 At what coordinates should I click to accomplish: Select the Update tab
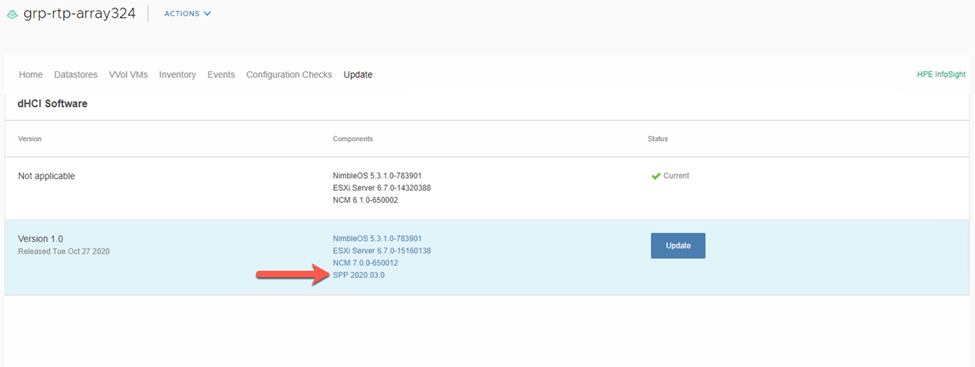(x=358, y=75)
